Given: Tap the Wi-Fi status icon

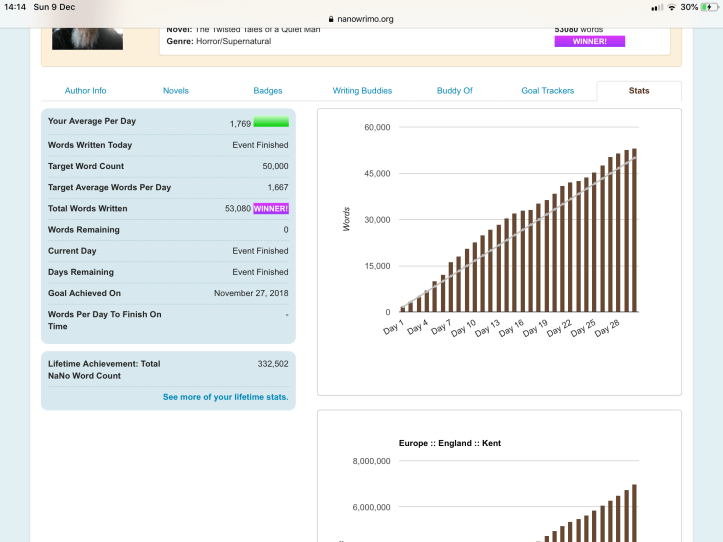Looking at the screenshot, I should point(671,7).
